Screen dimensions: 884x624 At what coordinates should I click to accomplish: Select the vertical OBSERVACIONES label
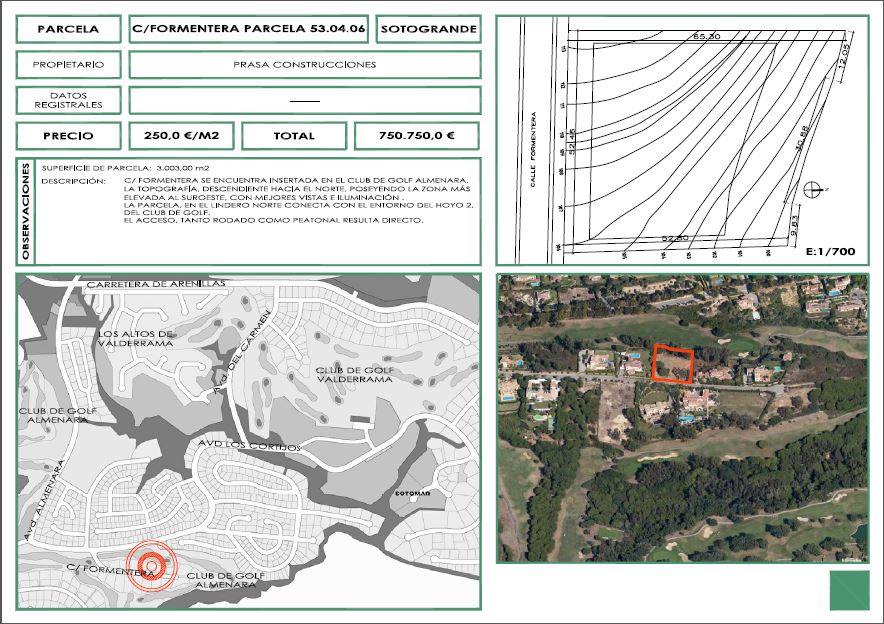[27, 211]
